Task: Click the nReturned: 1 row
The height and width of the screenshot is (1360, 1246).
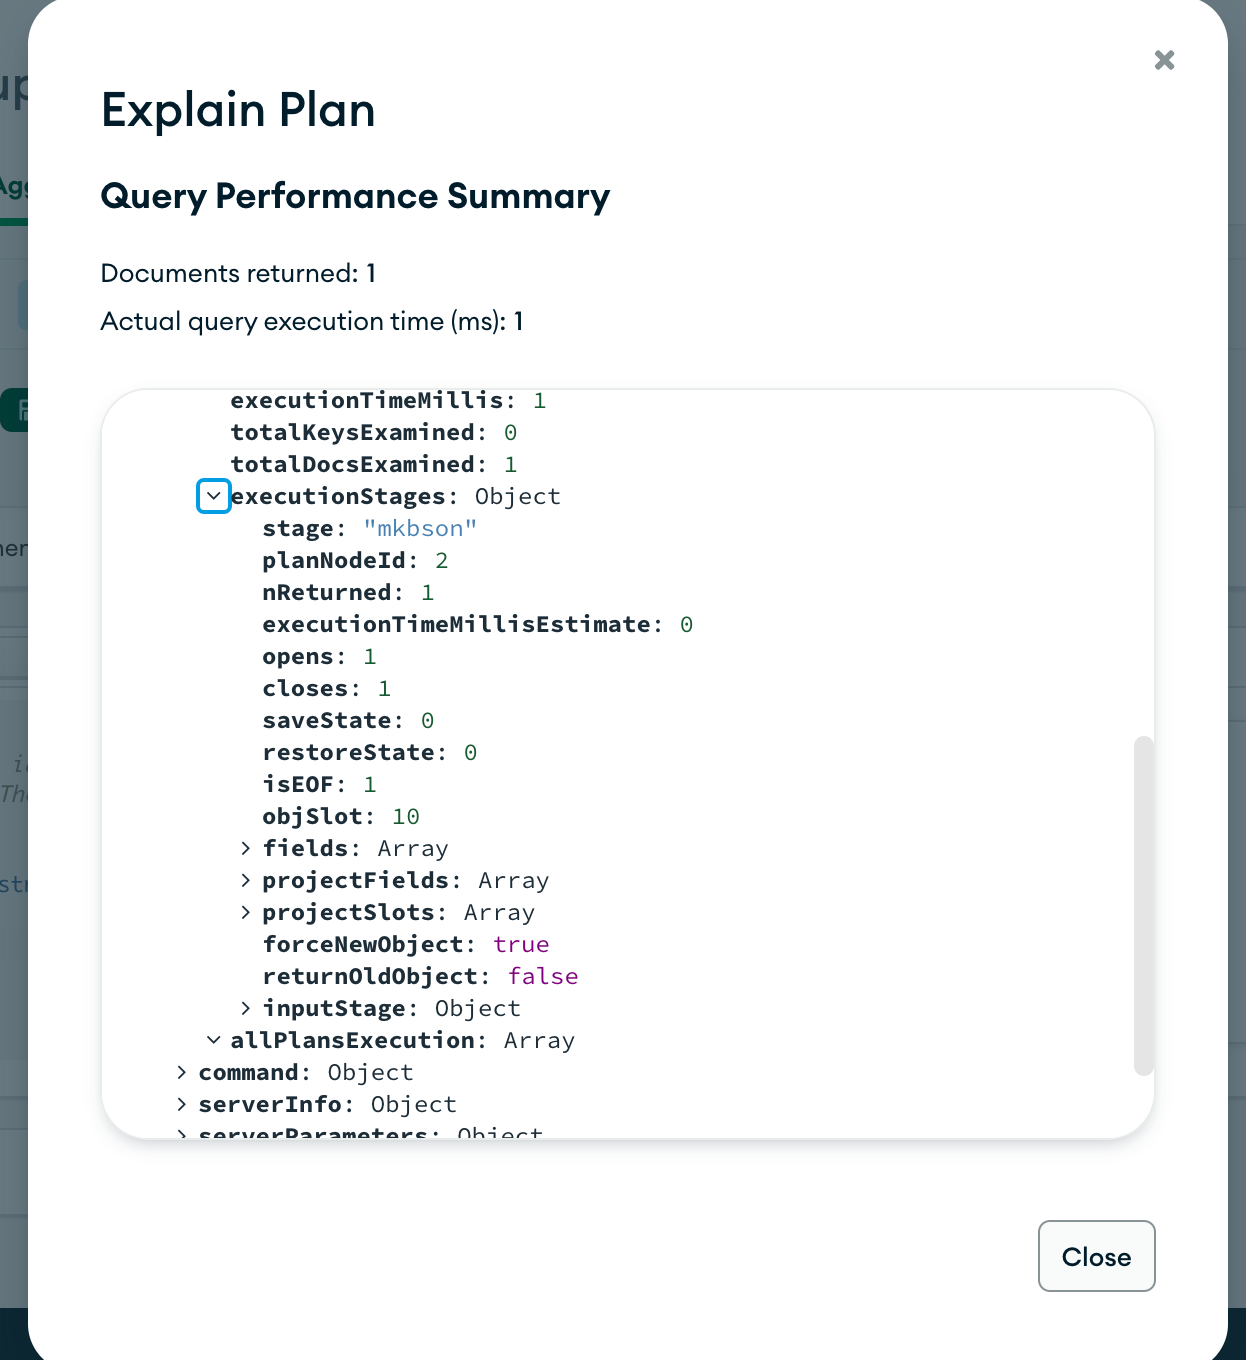Action: (348, 592)
